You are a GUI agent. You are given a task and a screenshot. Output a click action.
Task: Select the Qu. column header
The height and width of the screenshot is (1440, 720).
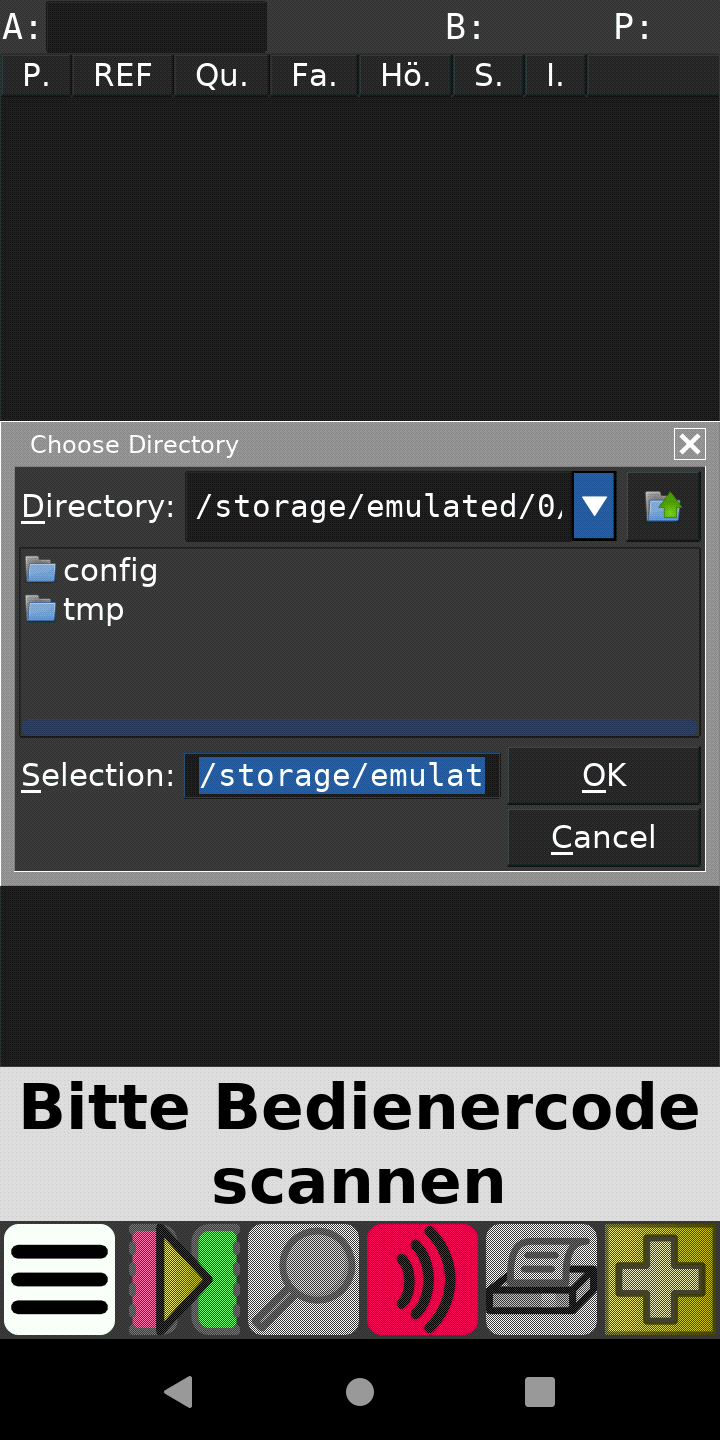pos(222,76)
